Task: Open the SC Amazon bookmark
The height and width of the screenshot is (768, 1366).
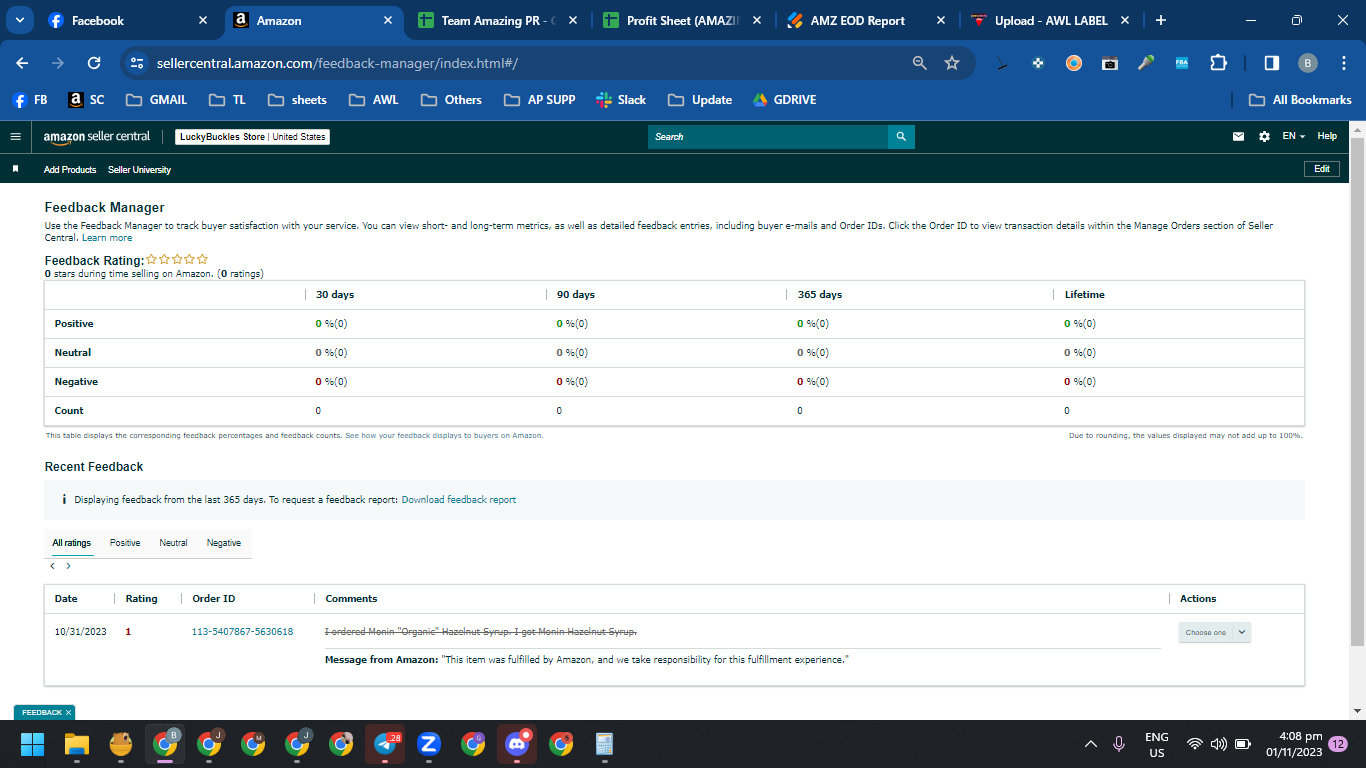Action: pyautogui.click(x=86, y=100)
